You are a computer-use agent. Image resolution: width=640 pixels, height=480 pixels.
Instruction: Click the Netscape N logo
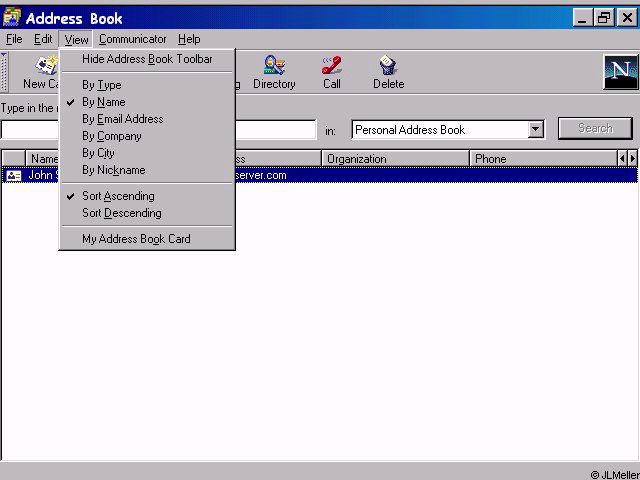coord(620,72)
